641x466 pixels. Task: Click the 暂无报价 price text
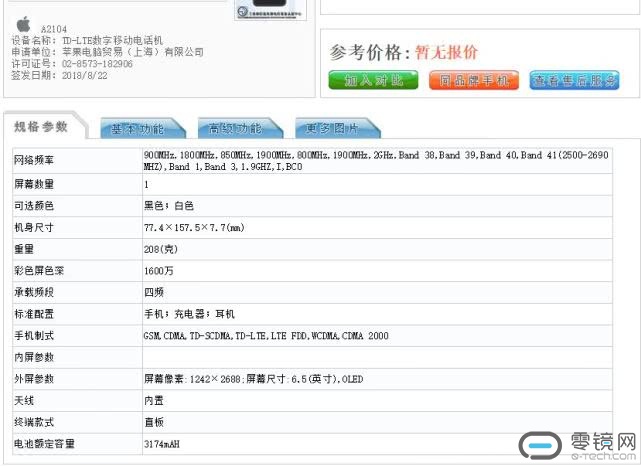click(445, 52)
